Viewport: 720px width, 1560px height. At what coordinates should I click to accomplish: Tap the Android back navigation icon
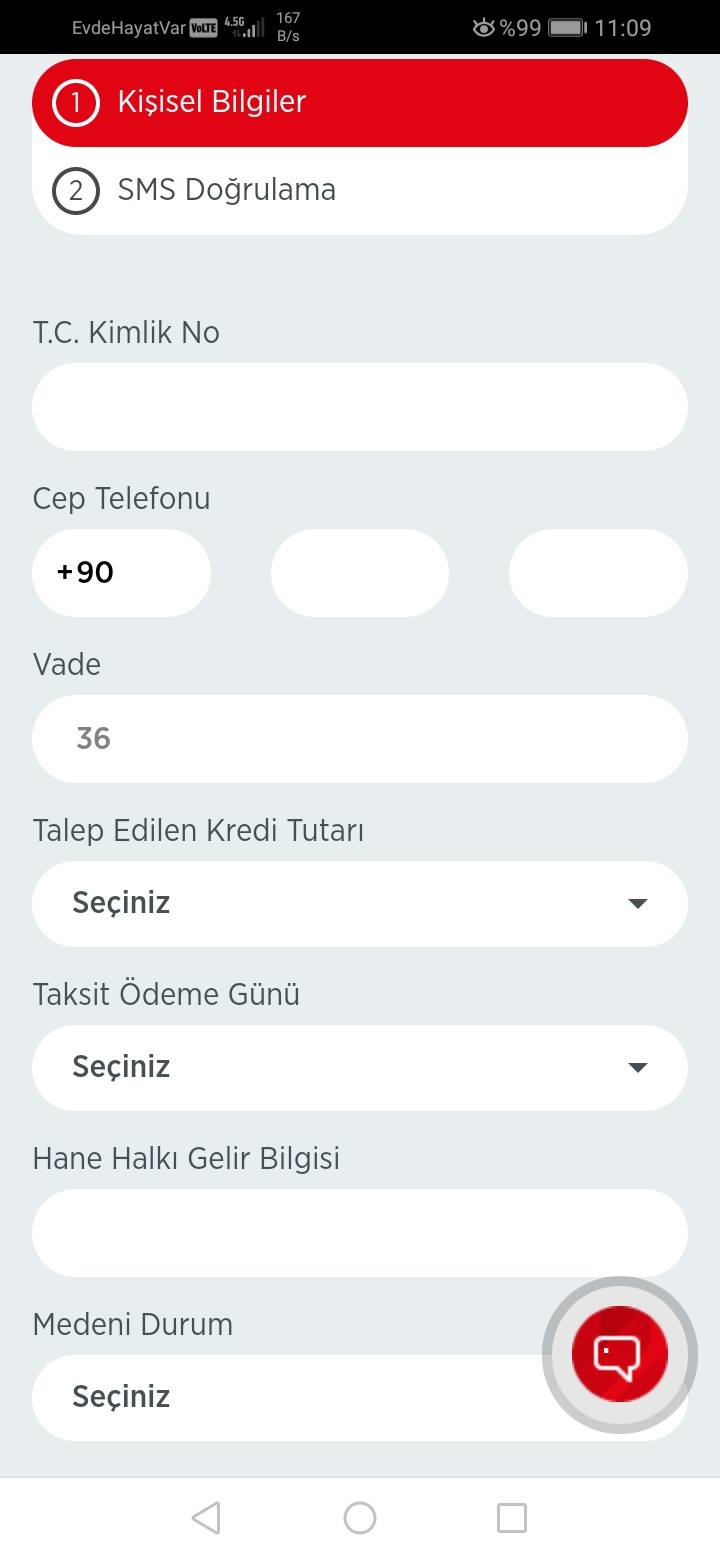coord(206,1518)
